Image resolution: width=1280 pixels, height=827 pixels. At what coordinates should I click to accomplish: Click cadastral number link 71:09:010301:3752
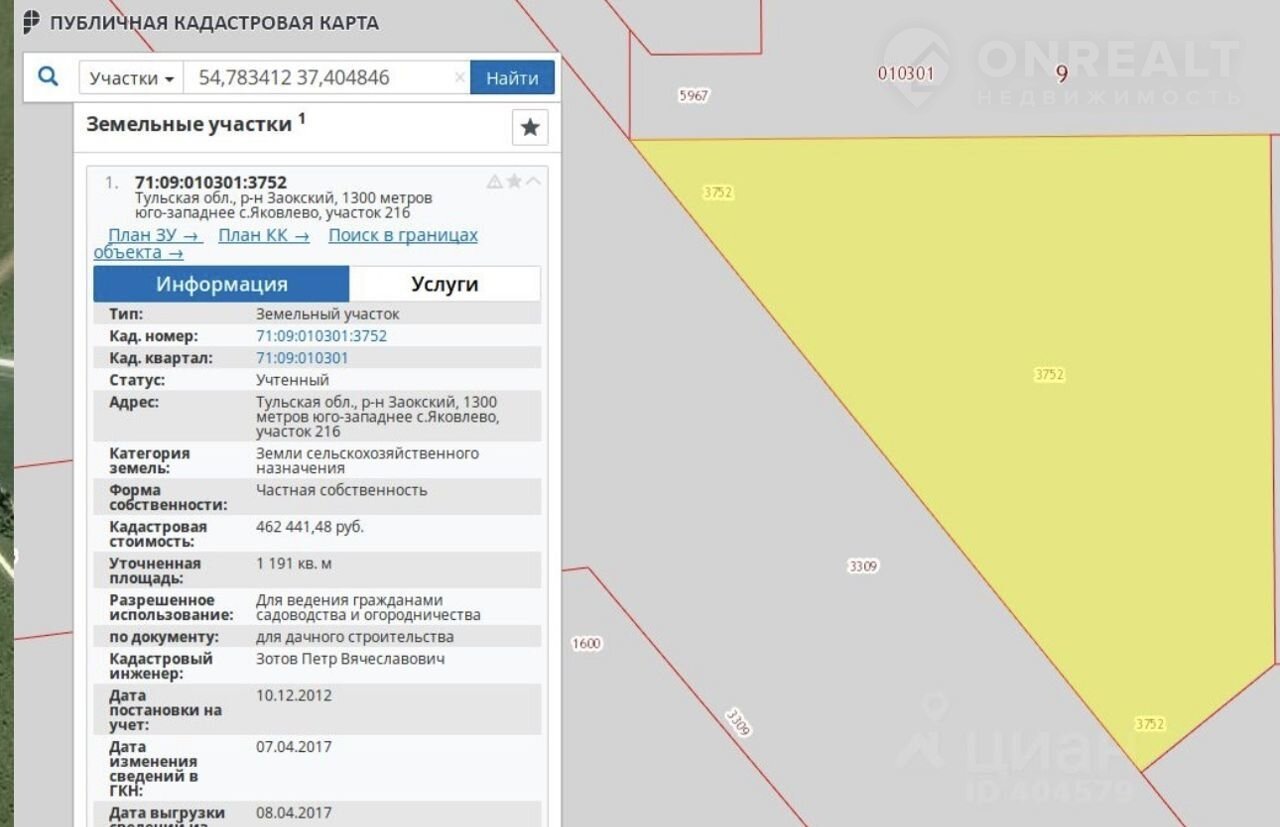321,336
